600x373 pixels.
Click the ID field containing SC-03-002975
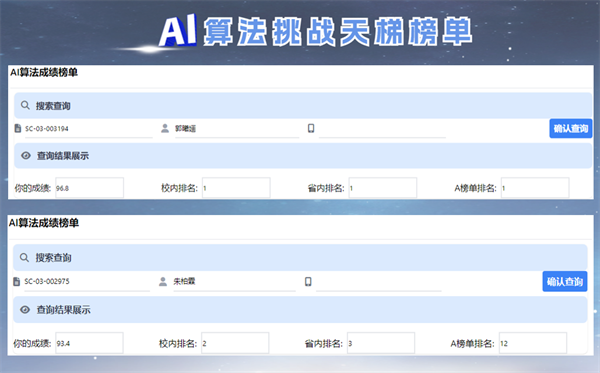coord(87,282)
